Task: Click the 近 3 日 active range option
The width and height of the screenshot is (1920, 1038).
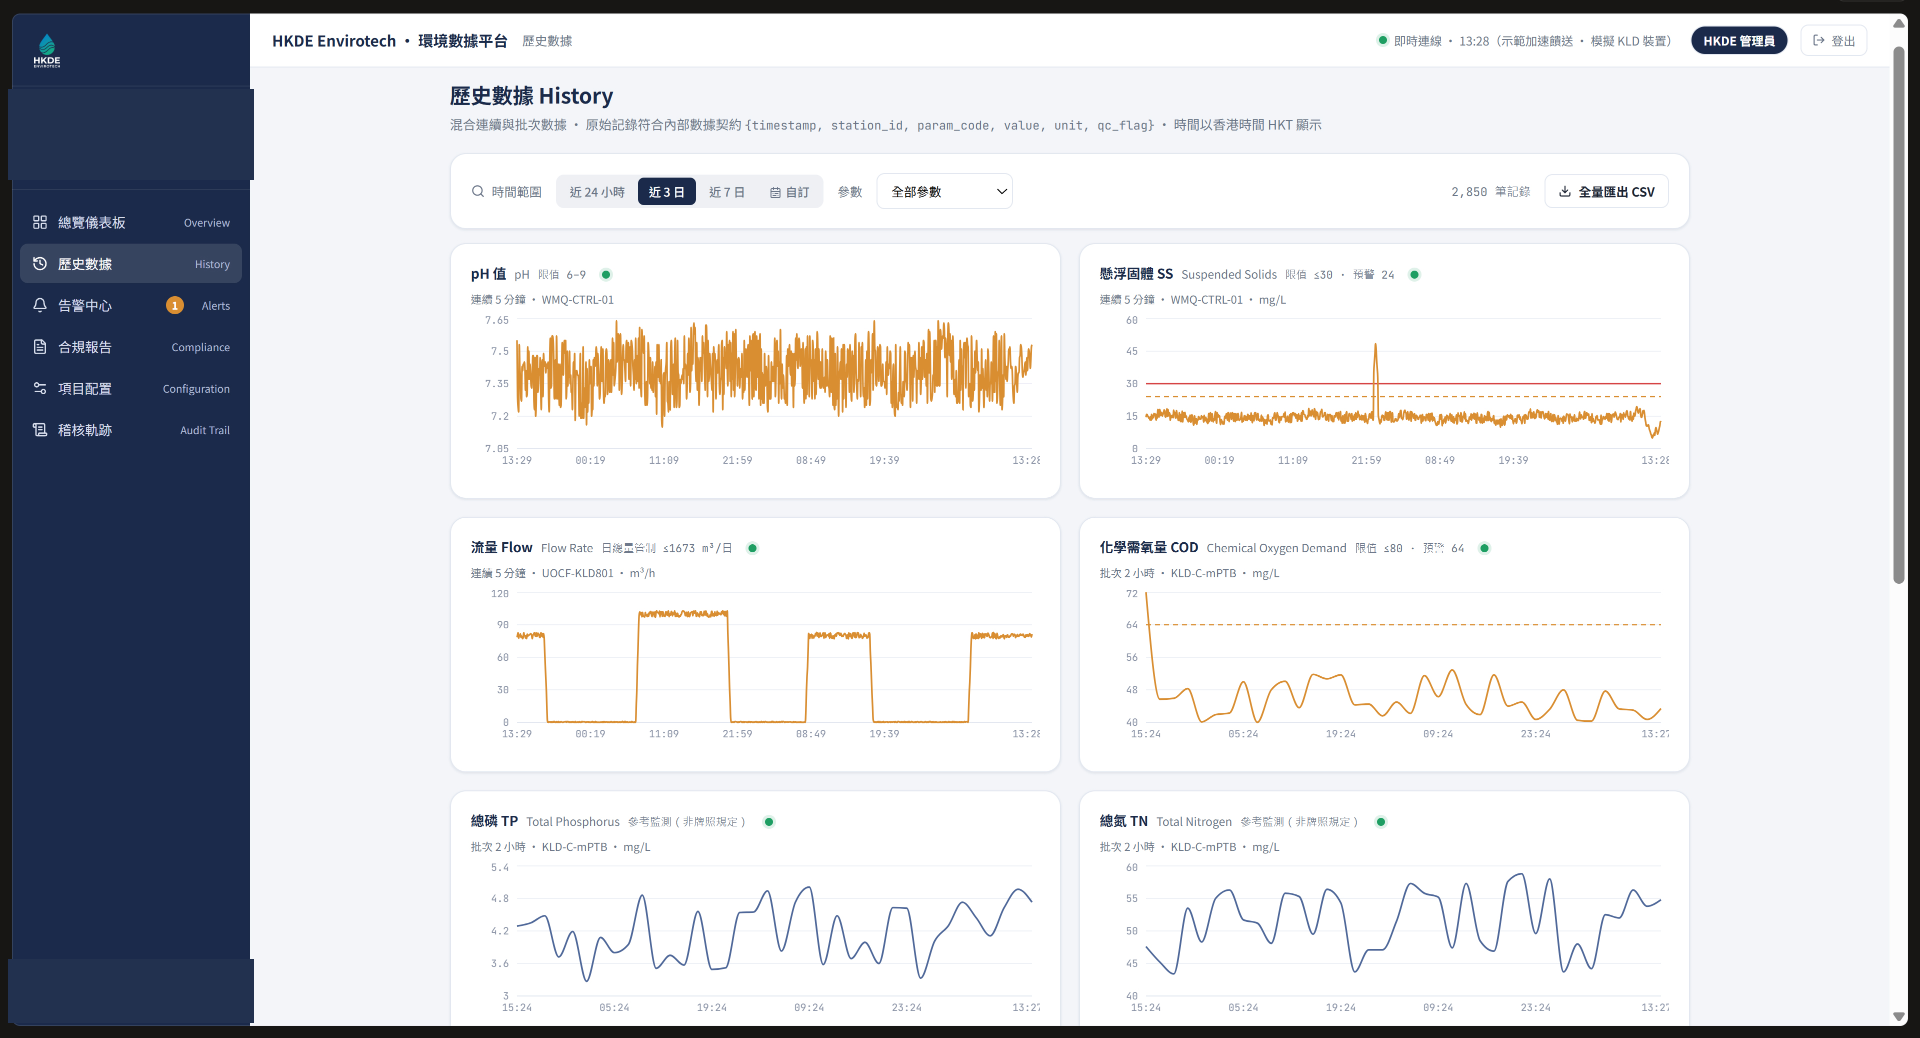Action: (x=667, y=192)
